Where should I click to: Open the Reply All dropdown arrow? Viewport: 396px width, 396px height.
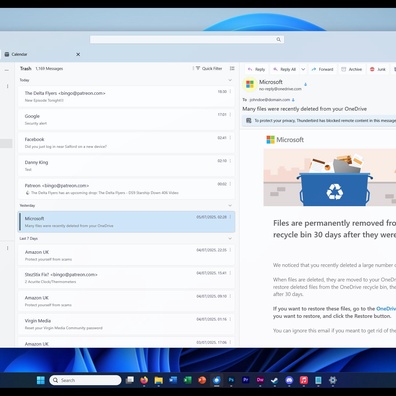click(303, 69)
